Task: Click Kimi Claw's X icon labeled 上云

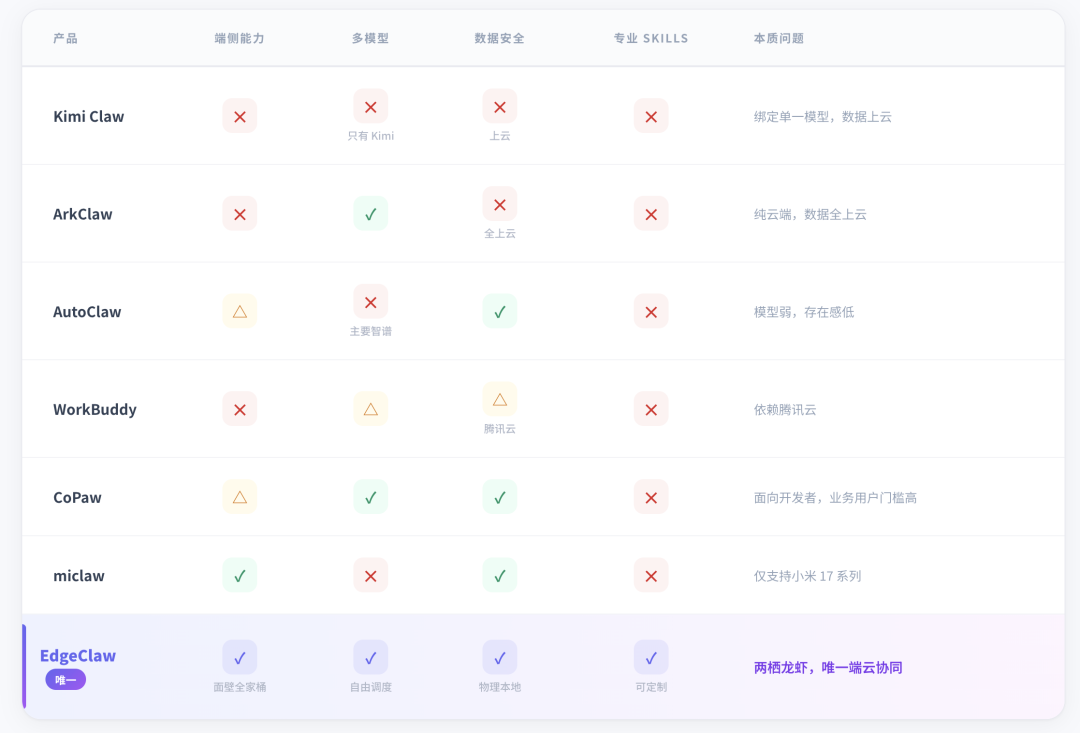Action: (x=500, y=107)
